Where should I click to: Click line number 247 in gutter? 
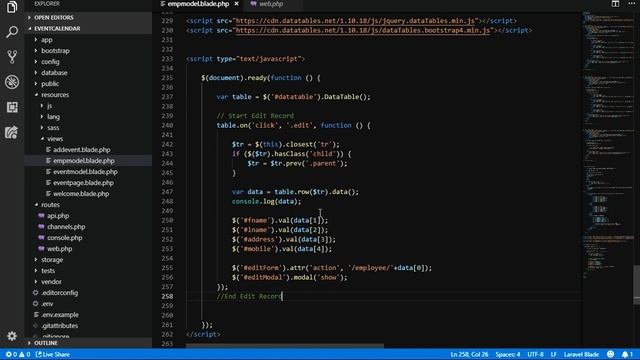[x=167, y=192]
